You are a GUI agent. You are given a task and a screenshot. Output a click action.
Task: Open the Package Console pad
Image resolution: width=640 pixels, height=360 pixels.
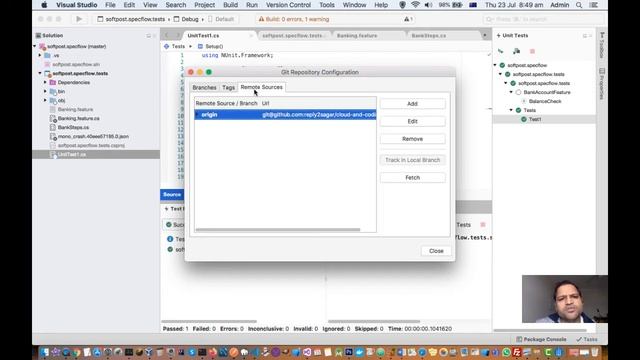tap(541, 339)
